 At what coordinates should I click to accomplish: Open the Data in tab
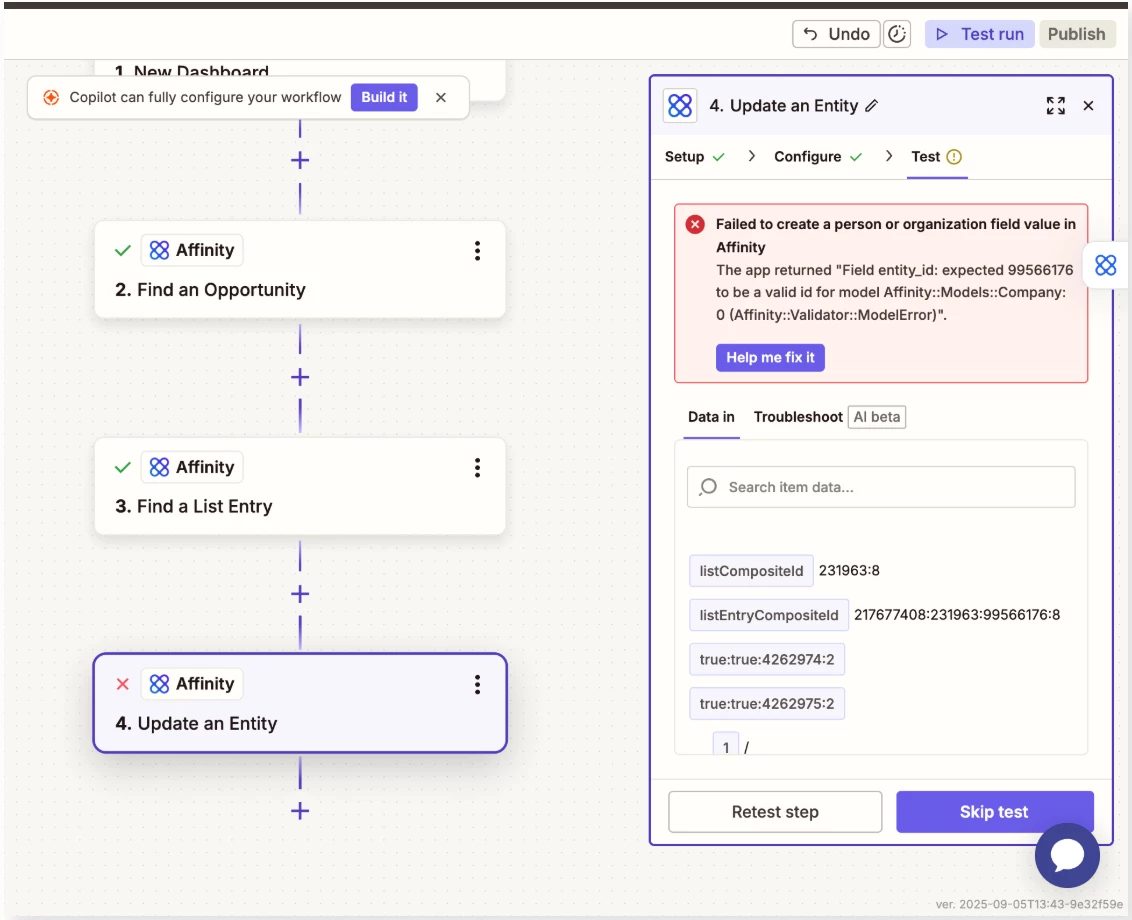click(x=711, y=417)
